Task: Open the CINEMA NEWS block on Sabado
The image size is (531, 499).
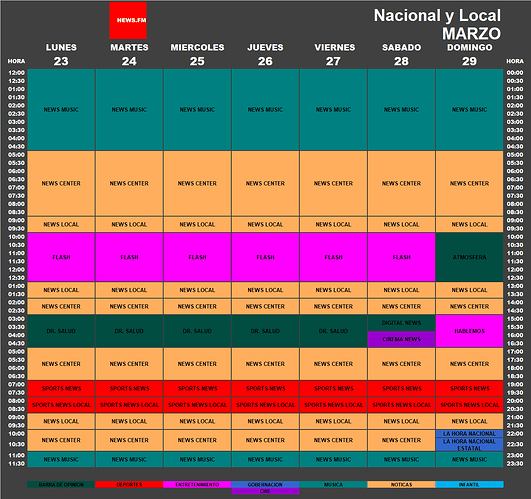Action: point(401,339)
